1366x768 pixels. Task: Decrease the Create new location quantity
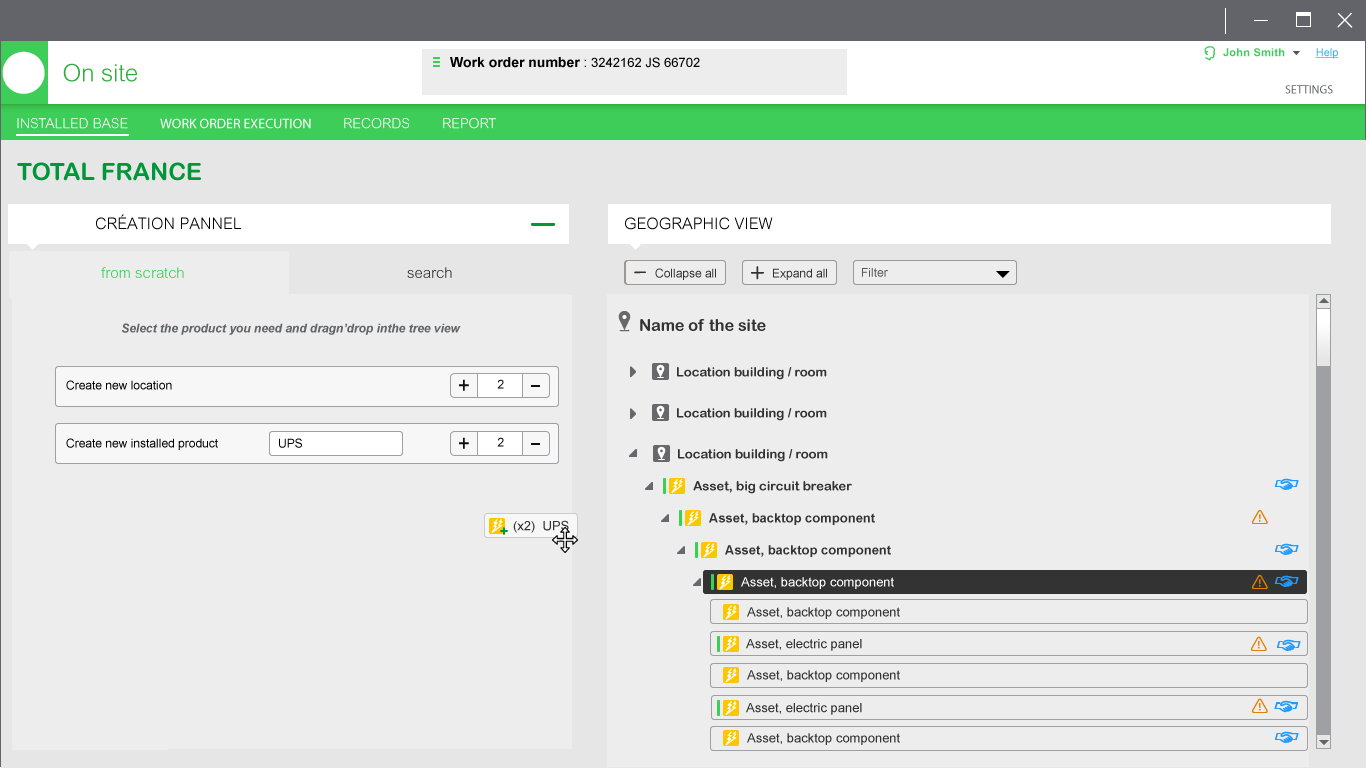point(536,386)
